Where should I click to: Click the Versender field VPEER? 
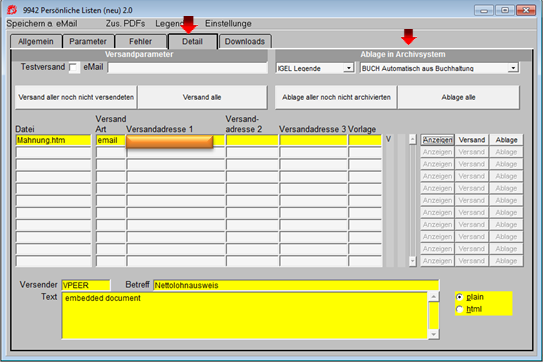click(x=86, y=285)
